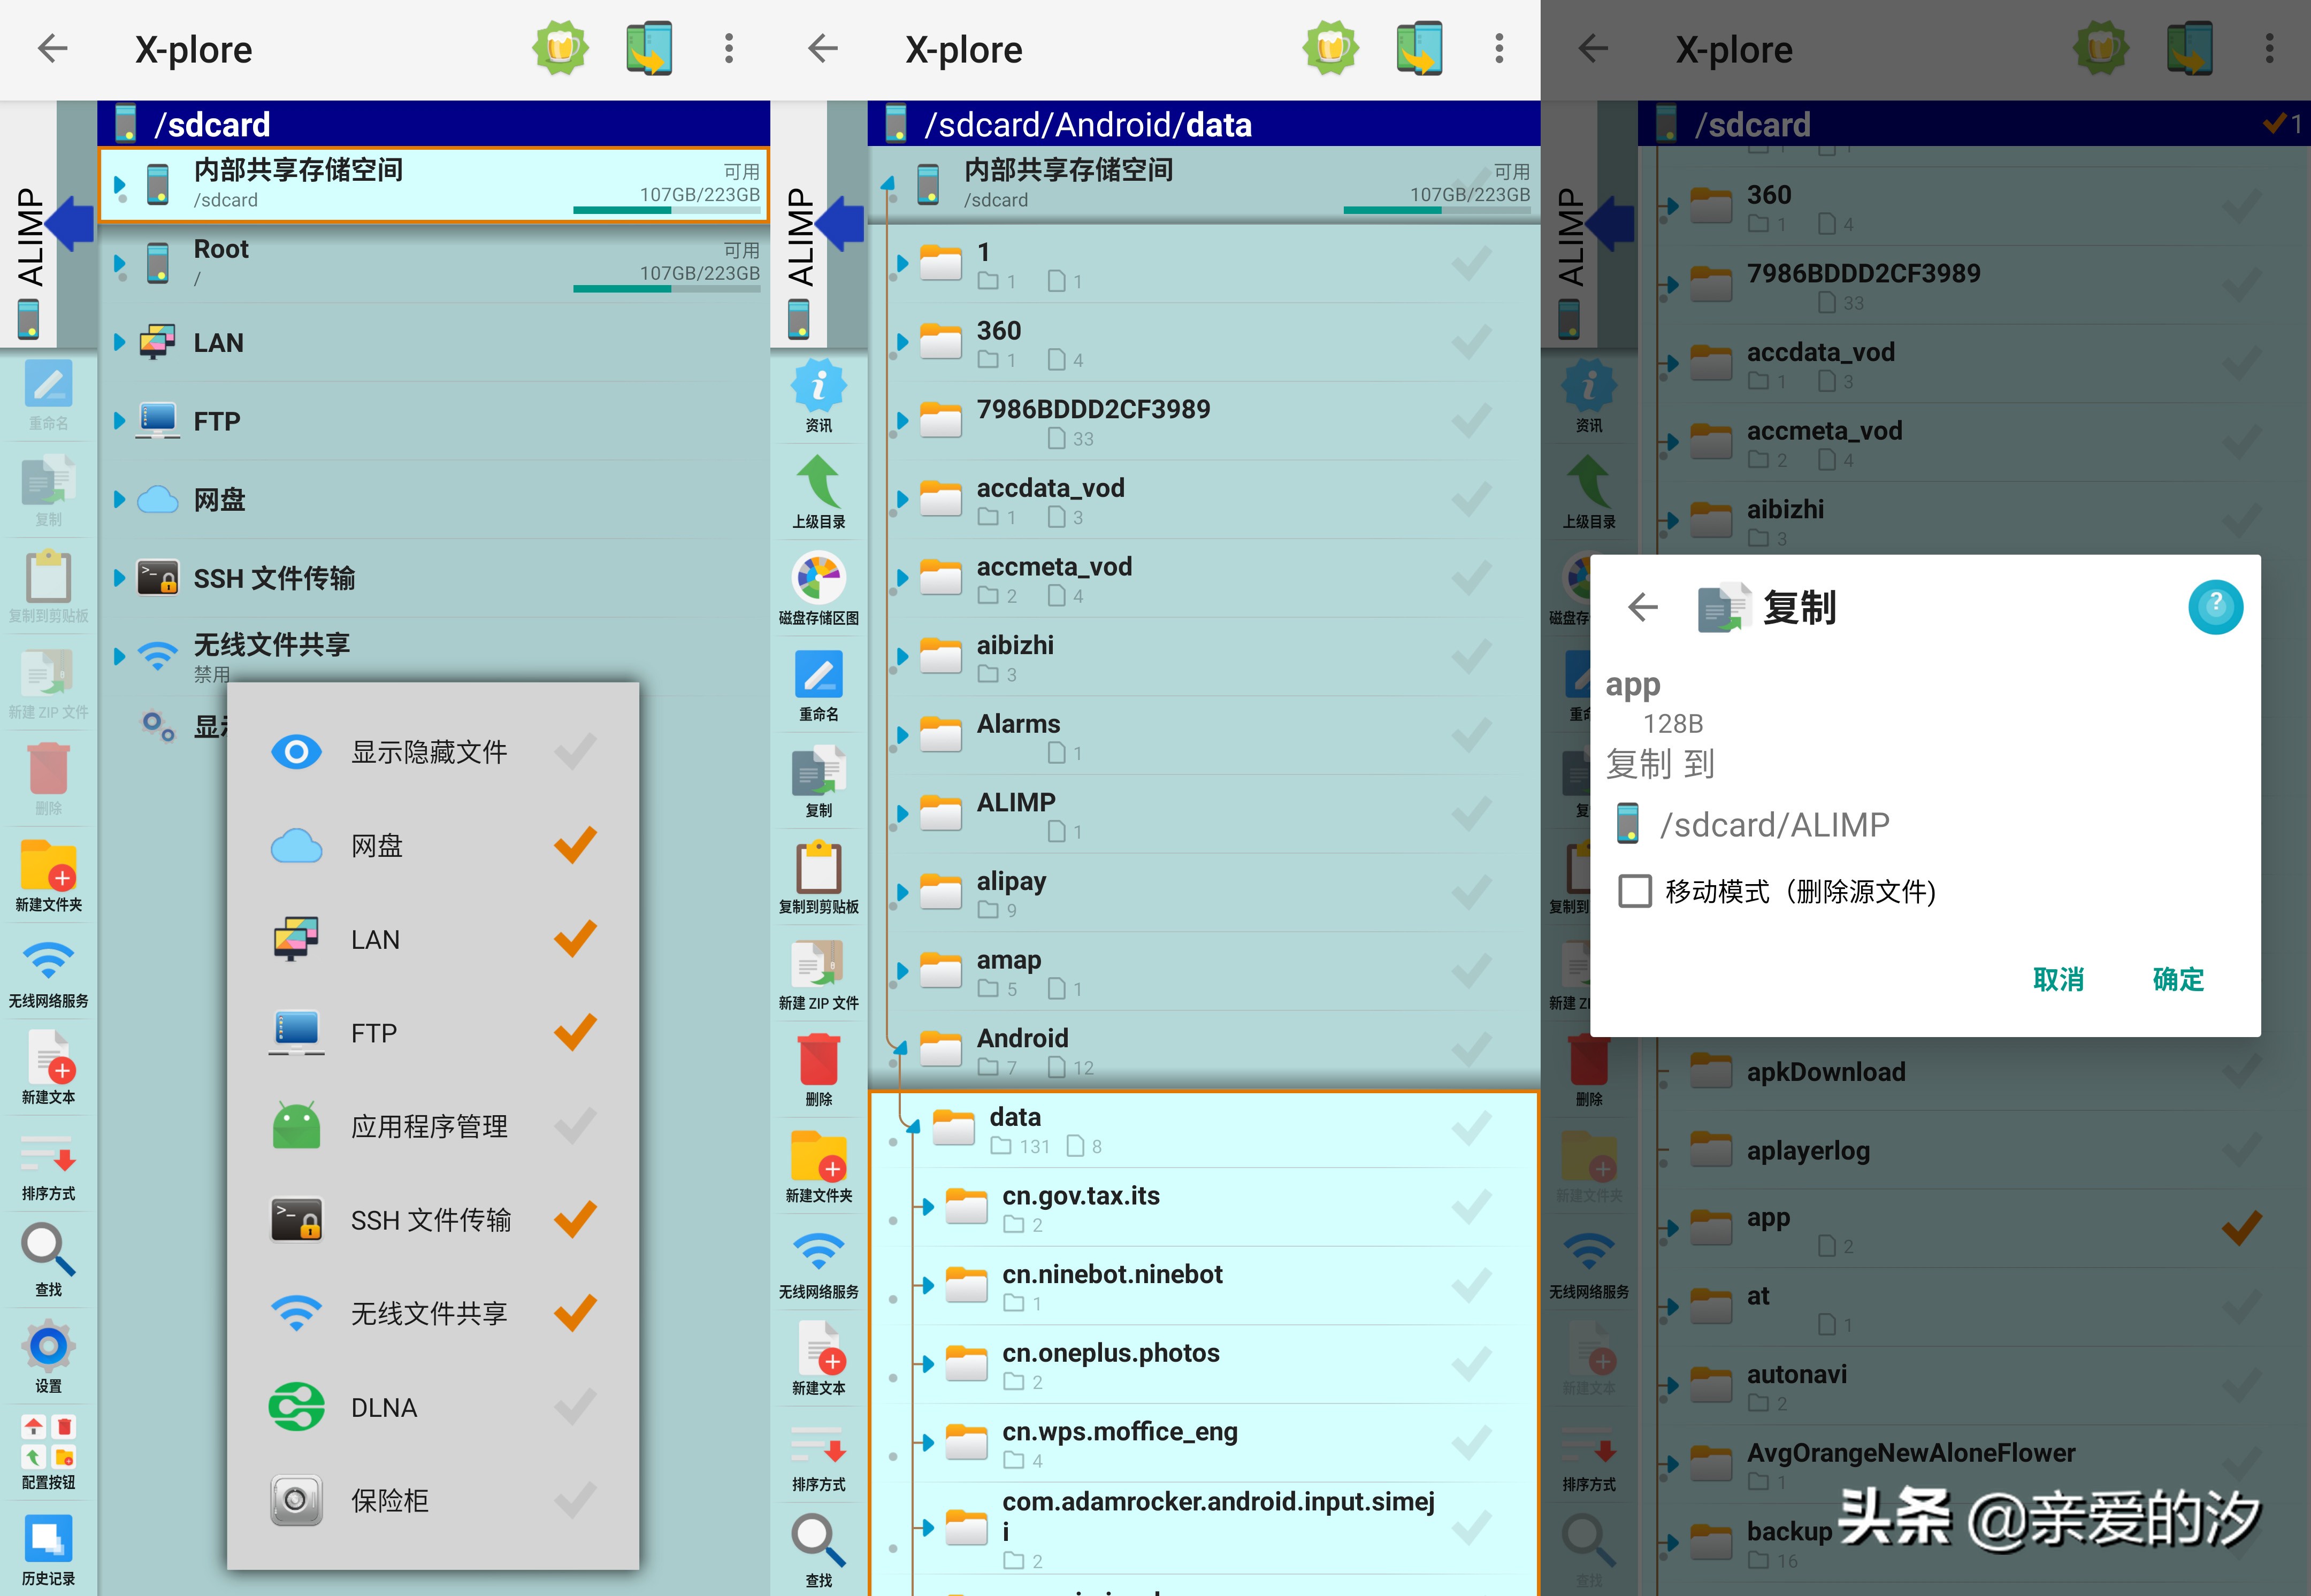Click the 磁盘存储区图 disk map icon
2311x1596 pixels.
pyautogui.click(x=818, y=578)
